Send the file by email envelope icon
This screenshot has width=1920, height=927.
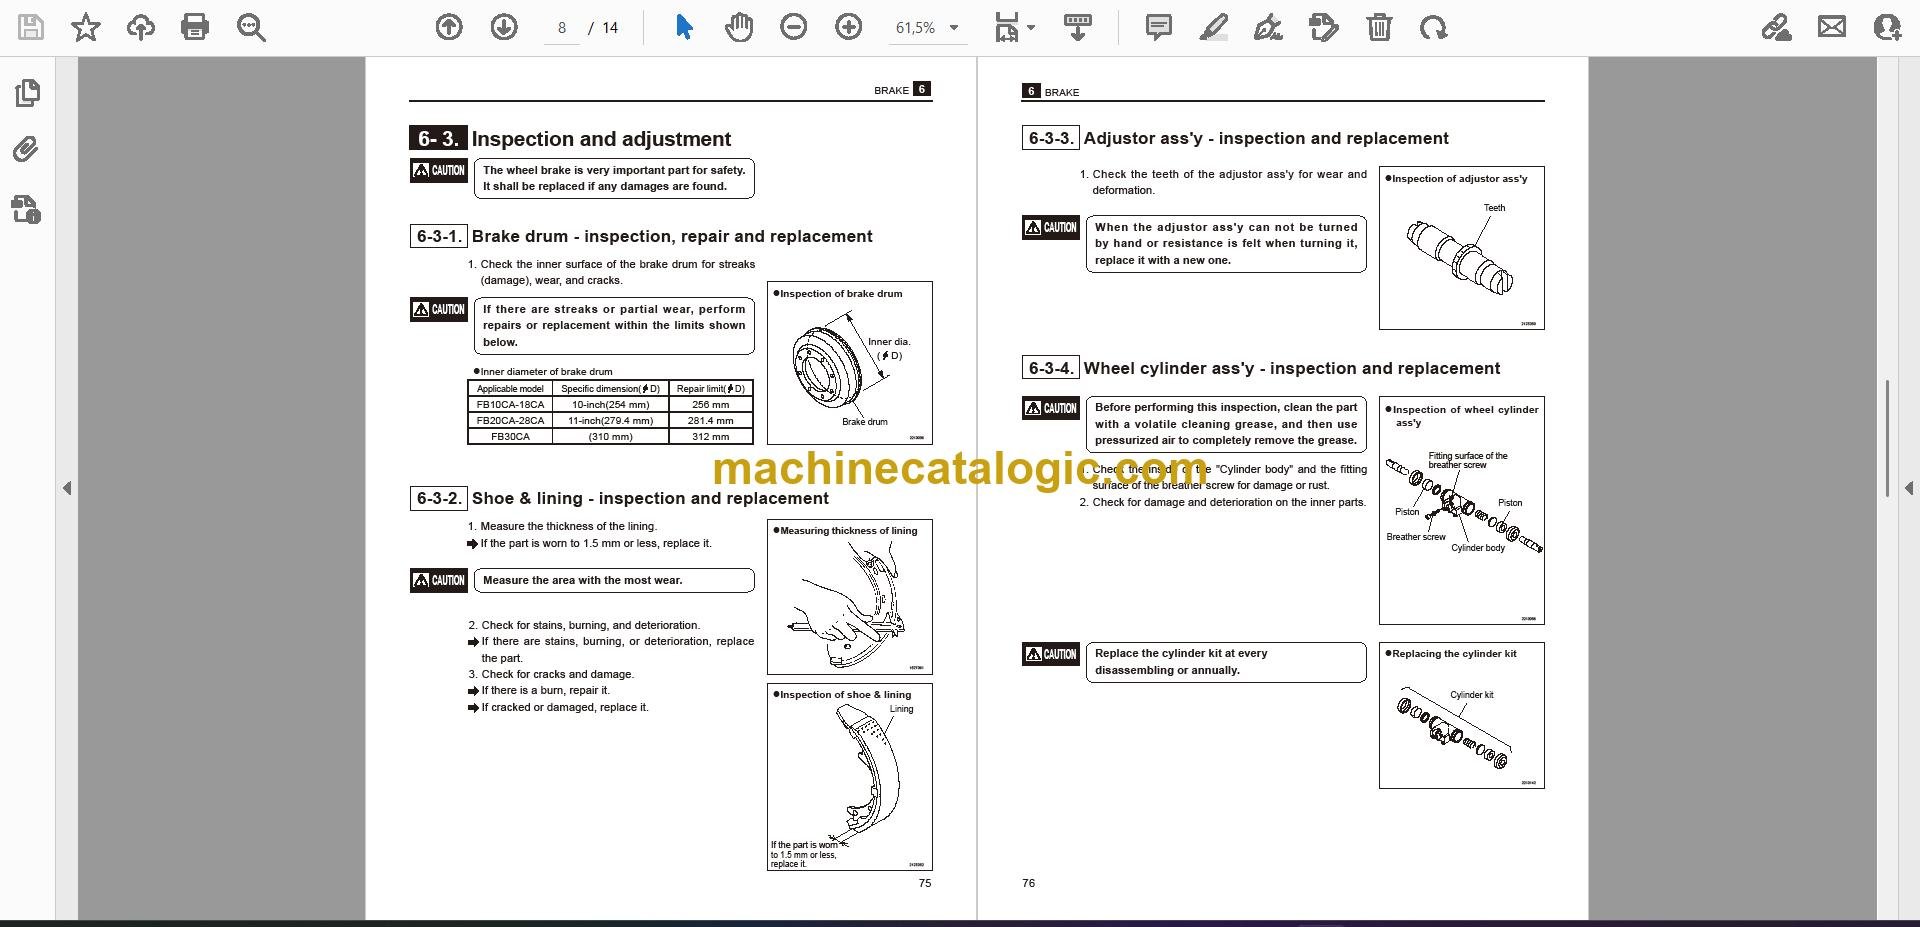[x=1832, y=27]
